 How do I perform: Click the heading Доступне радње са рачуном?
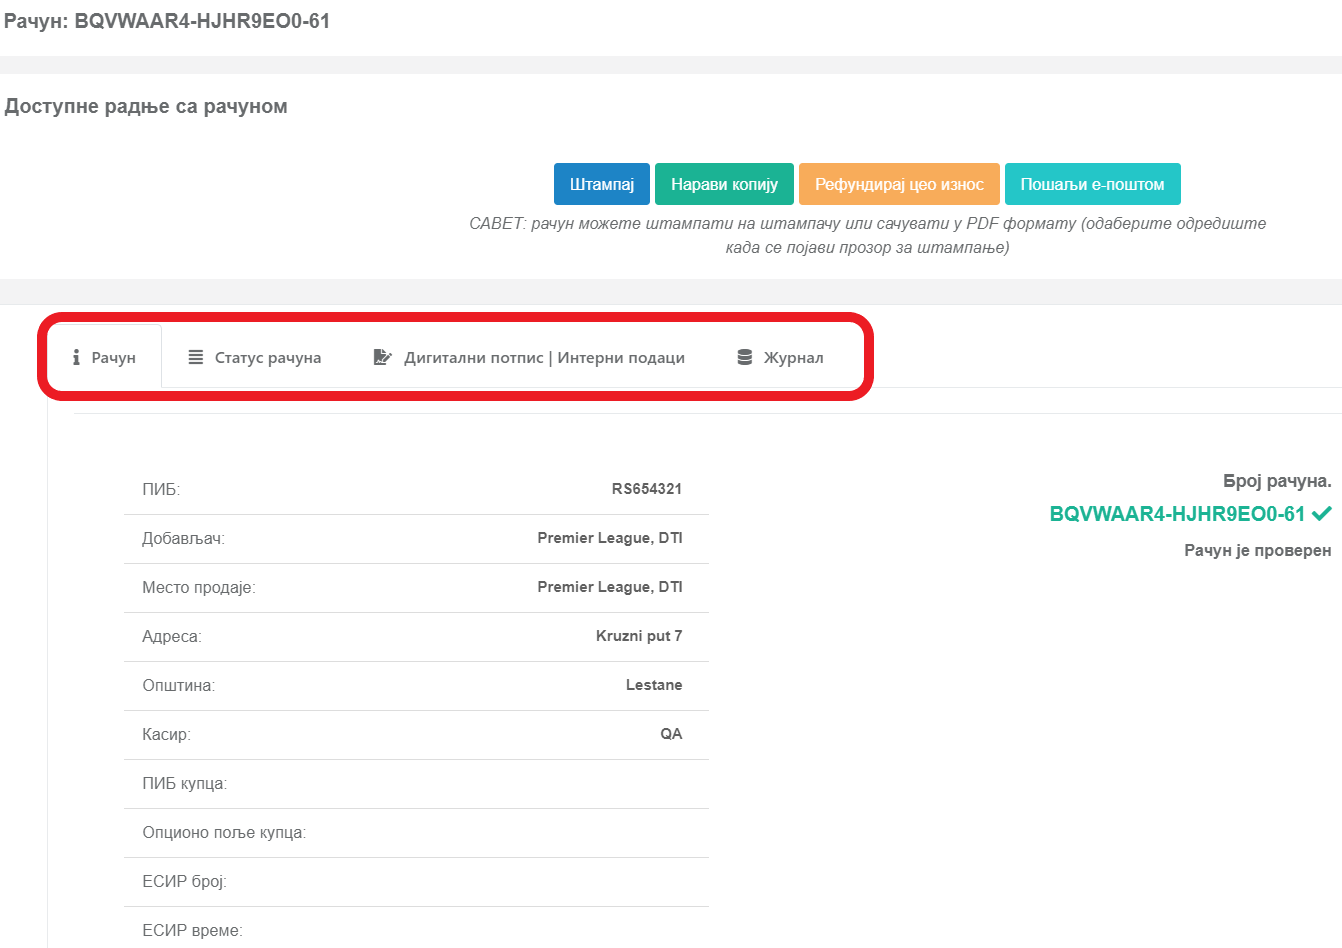[146, 106]
